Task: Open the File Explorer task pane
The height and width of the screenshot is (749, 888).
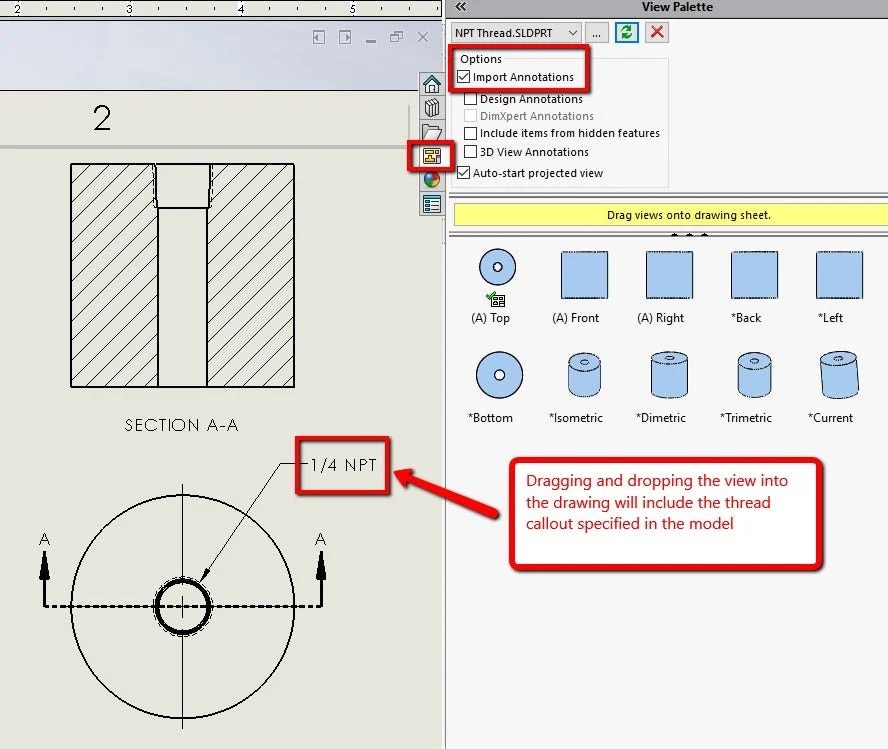Action: pyautogui.click(x=432, y=130)
